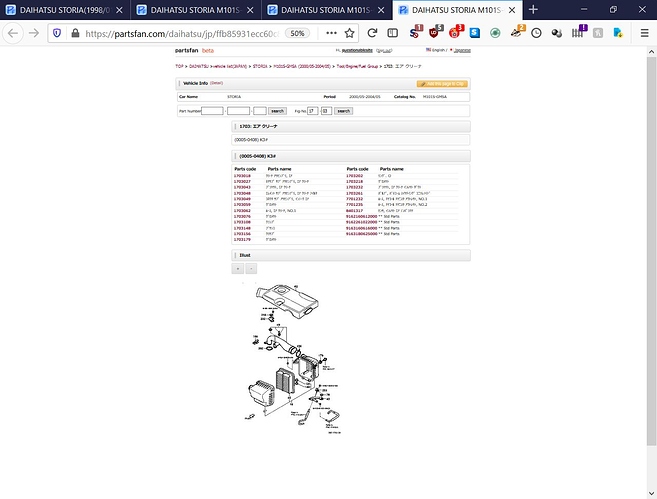Zoom out illustration with the - button
The height and width of the screenshot is (499, 657).
click(x=251, y=269)
